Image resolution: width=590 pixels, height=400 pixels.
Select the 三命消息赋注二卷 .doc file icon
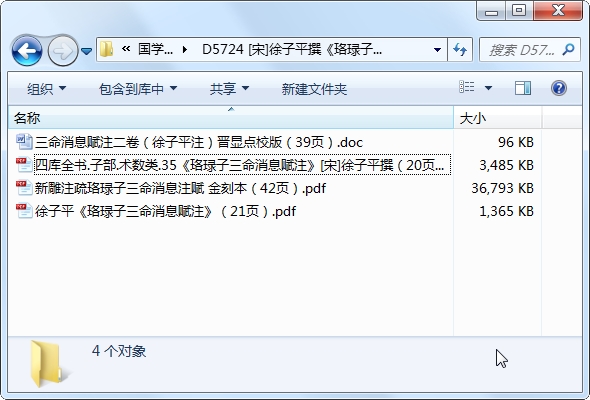[24, 142]
